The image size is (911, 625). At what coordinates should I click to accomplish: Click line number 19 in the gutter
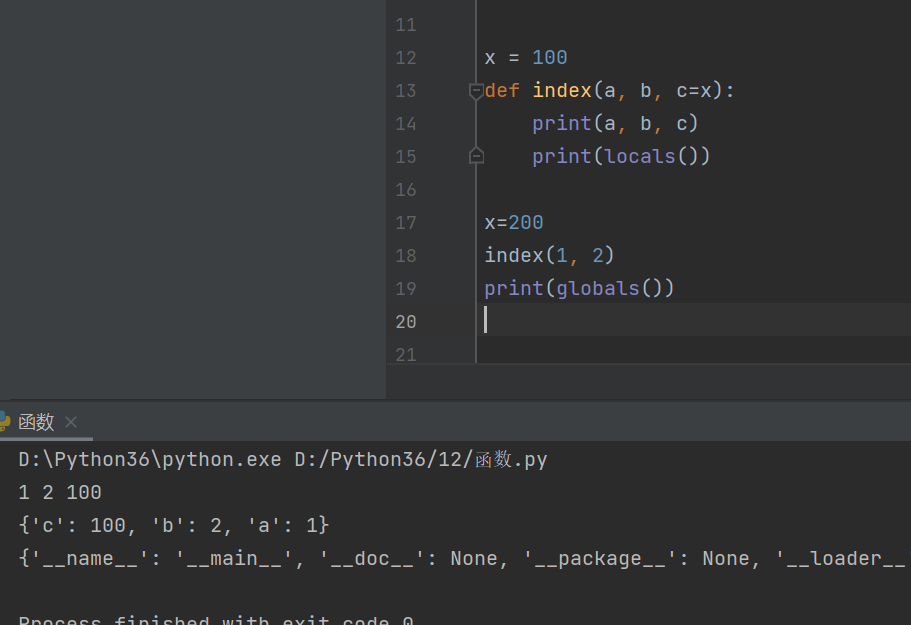[406, 289]
